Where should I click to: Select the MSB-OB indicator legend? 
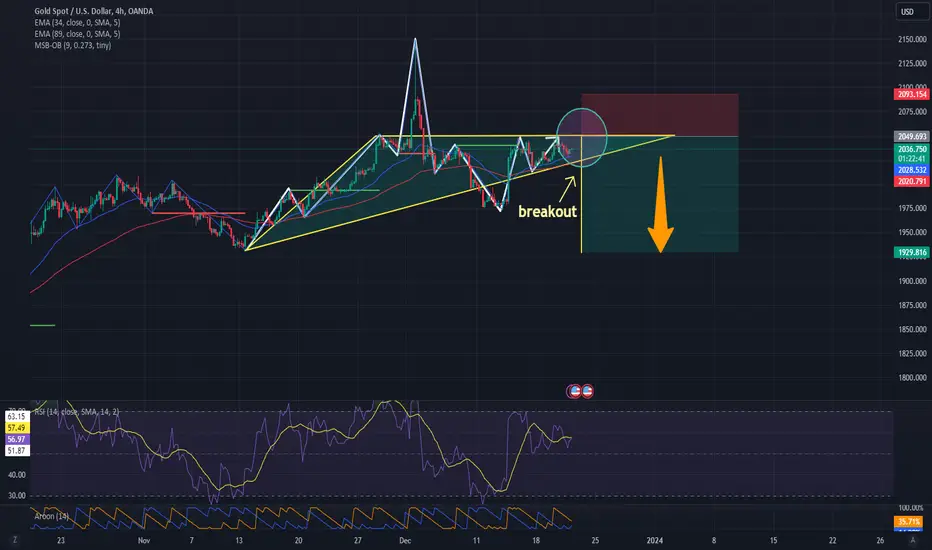73,45
